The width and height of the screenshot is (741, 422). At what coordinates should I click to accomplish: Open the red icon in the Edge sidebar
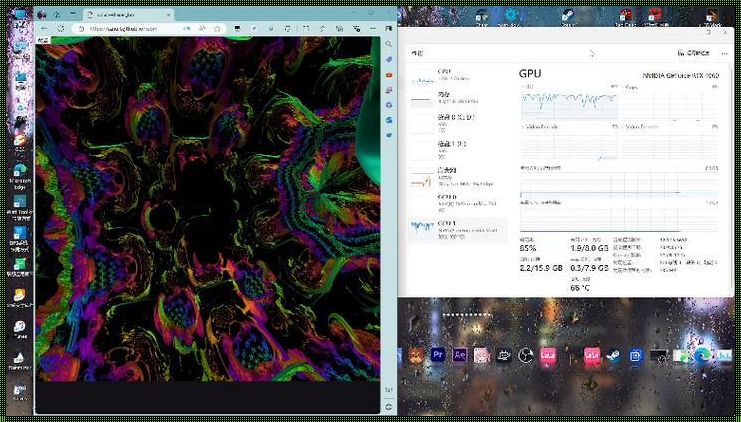click(388, 75)
